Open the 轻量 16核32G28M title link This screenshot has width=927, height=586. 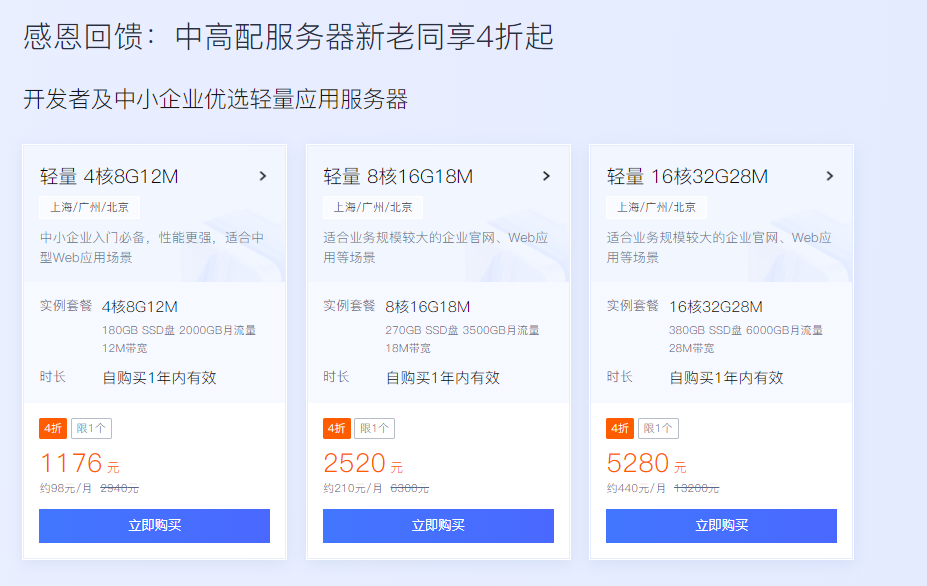[x=687, y=176]
